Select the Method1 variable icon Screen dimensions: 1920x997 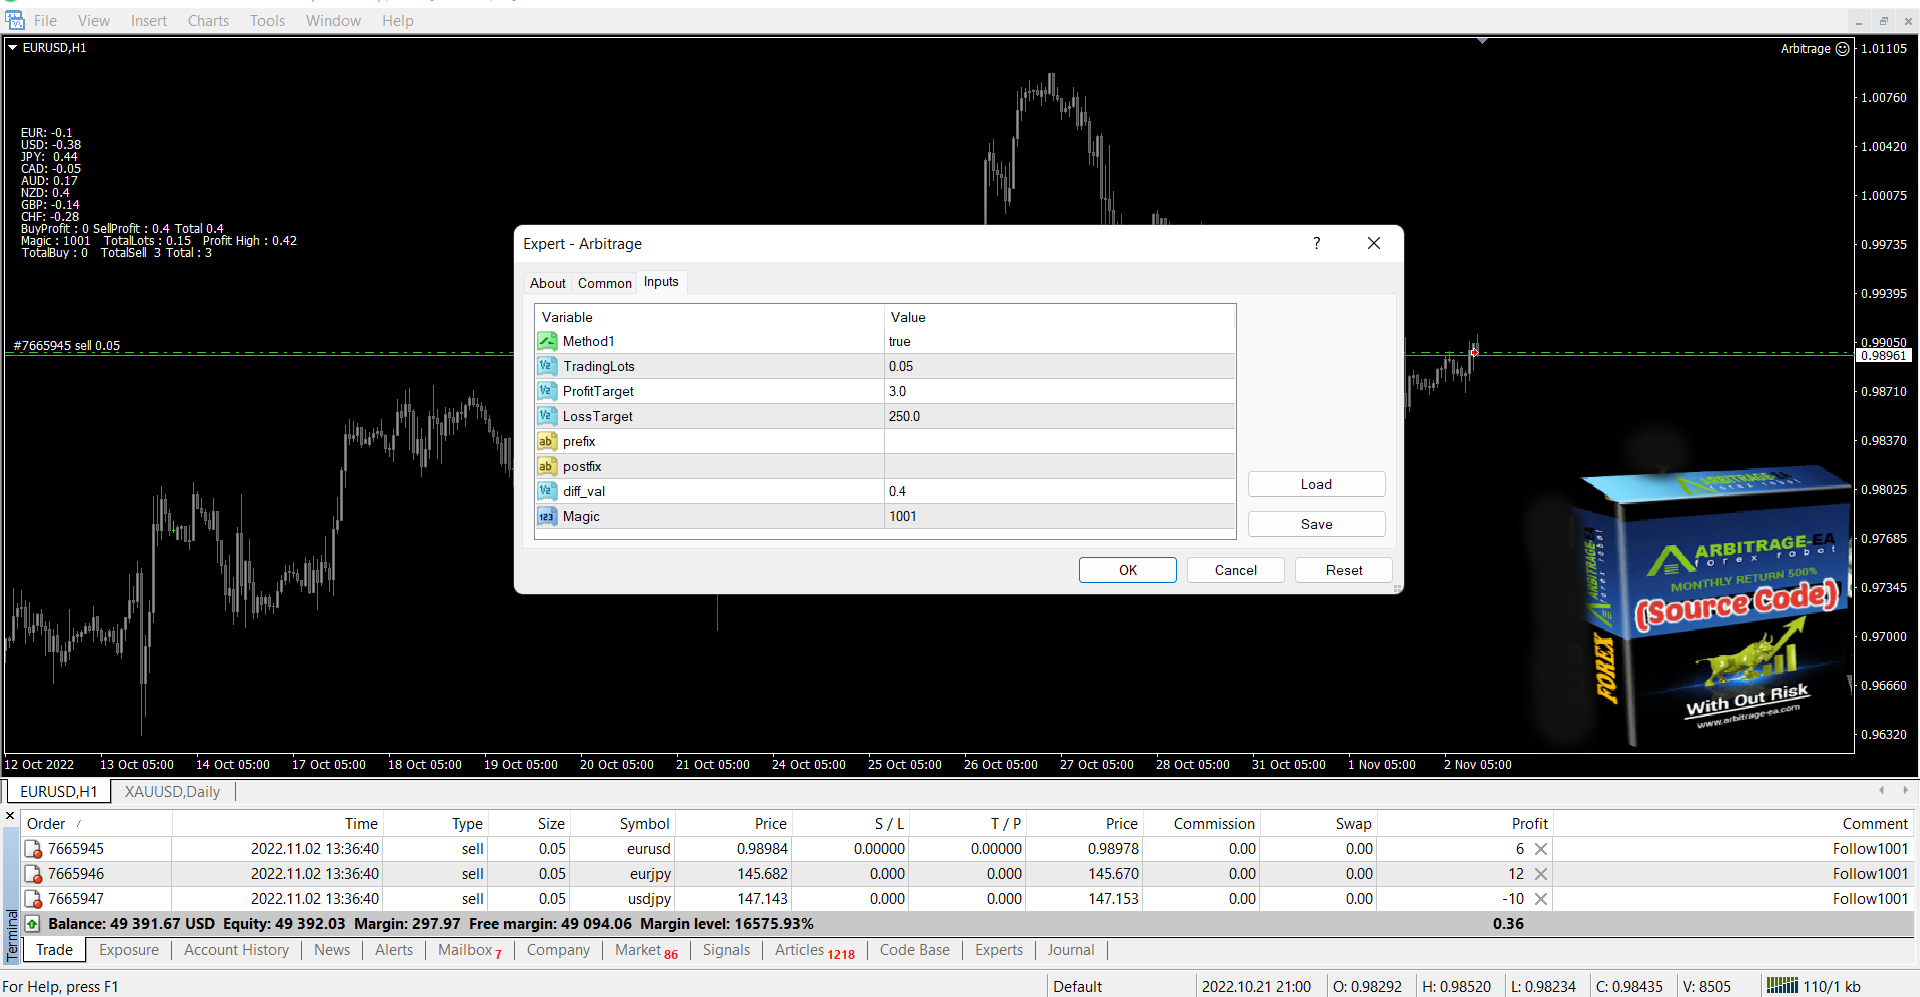pyautogui.click(x=547, y=341)
